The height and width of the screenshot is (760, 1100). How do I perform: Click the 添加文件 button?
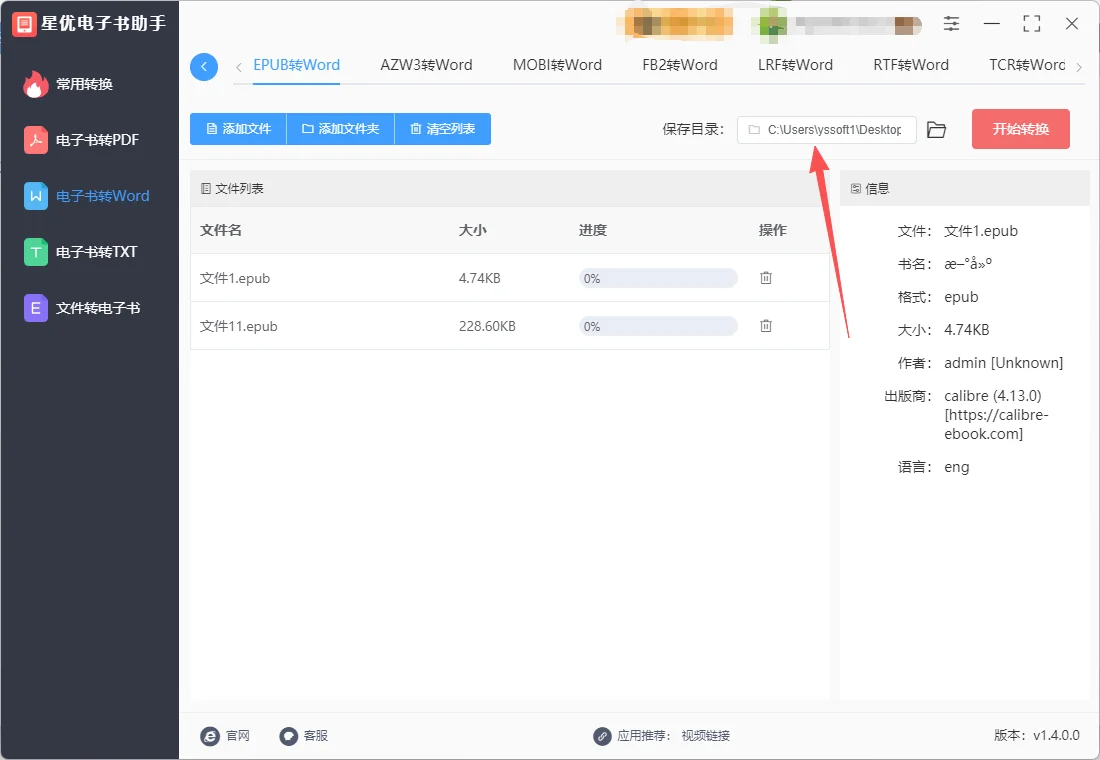click(239, 129)
